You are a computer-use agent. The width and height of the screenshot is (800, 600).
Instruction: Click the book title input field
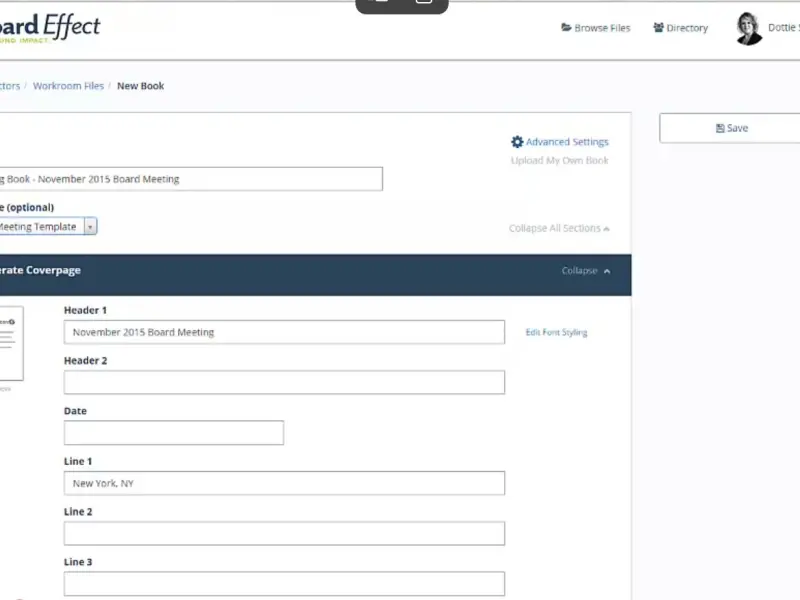tap(190, 179)
